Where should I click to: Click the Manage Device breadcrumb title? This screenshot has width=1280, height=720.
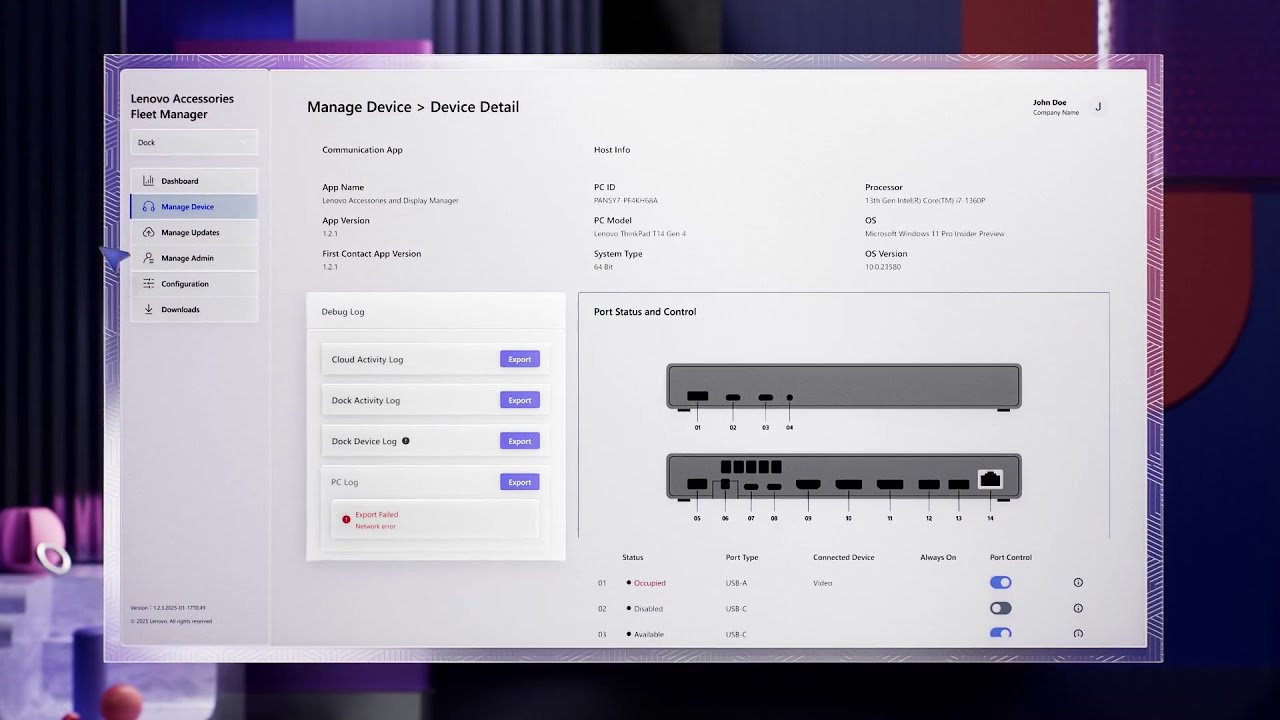click(359, 107)
